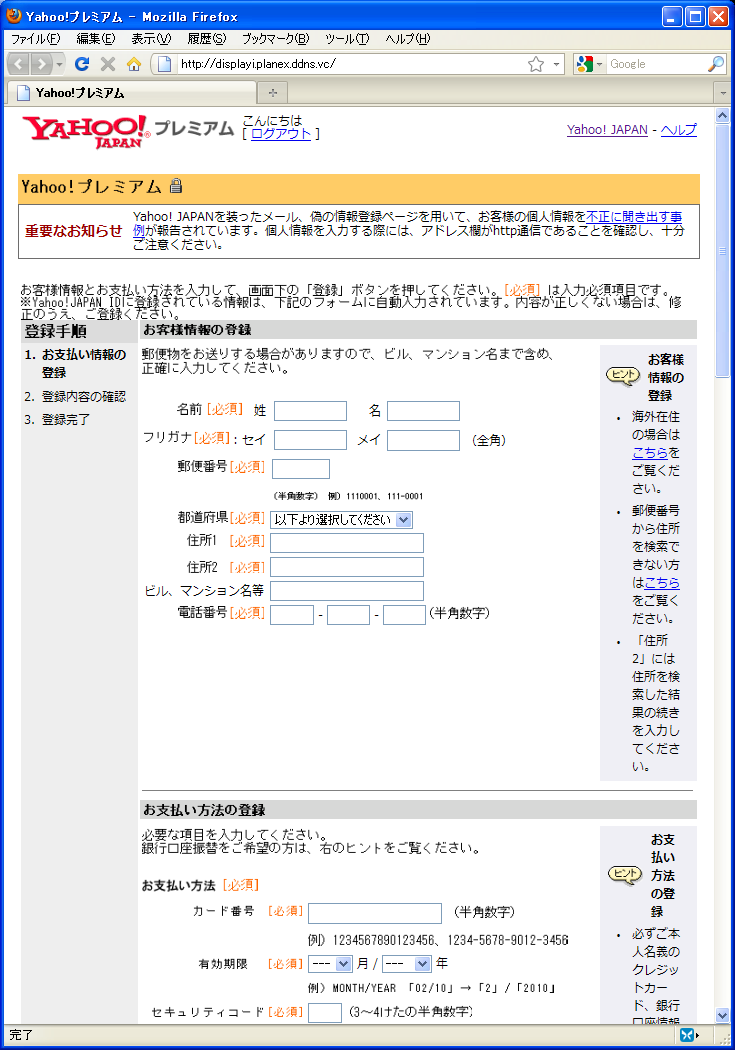Open the 都道府県 dropdown list

click(341, 520)
